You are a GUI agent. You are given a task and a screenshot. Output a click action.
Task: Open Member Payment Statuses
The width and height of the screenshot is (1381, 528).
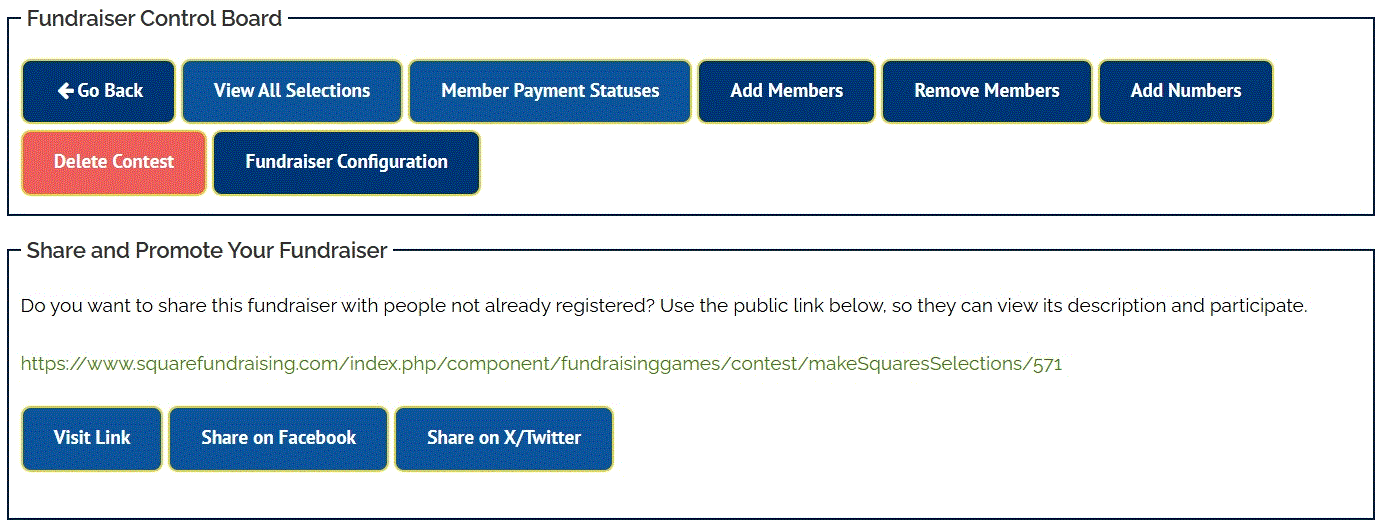coord(550,91)
